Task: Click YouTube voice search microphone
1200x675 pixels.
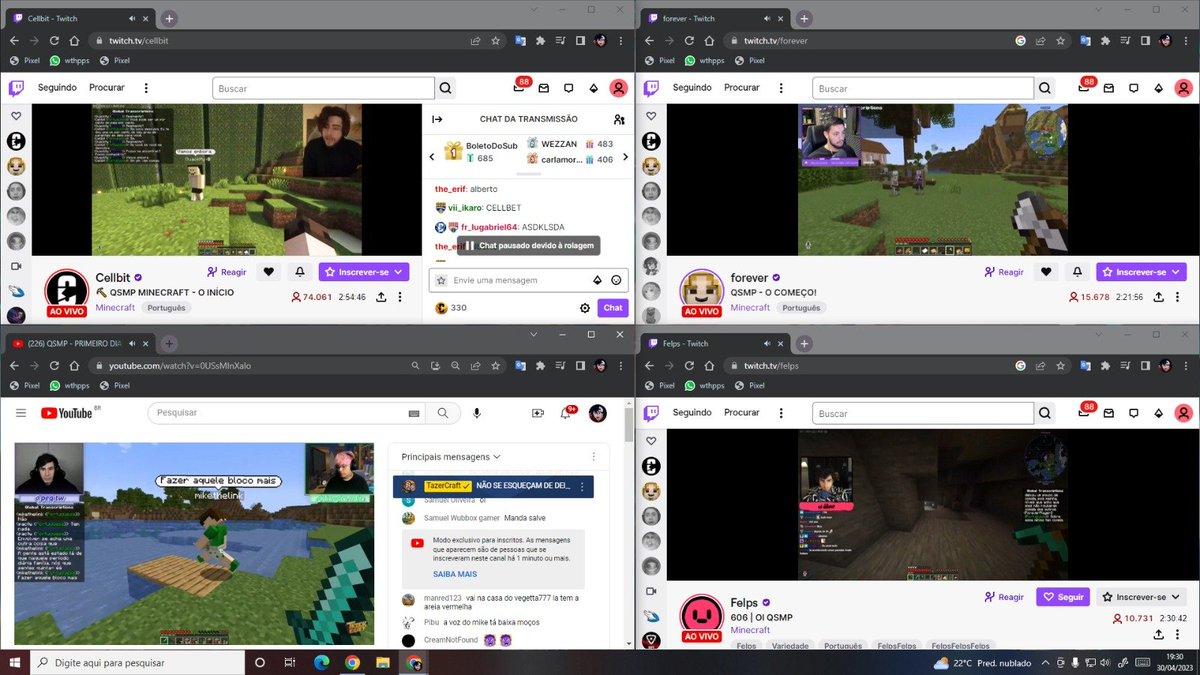Action: [x=477, y=413]
